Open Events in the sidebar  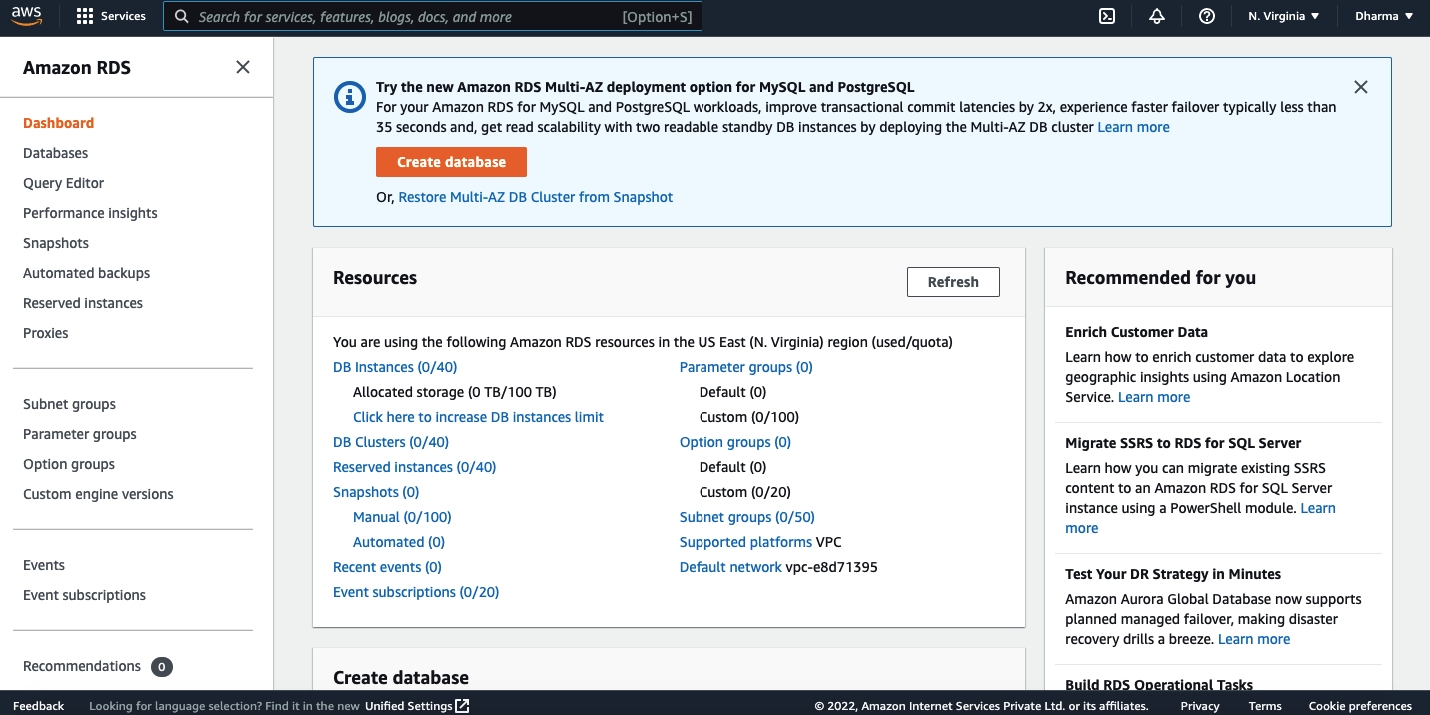44,565
